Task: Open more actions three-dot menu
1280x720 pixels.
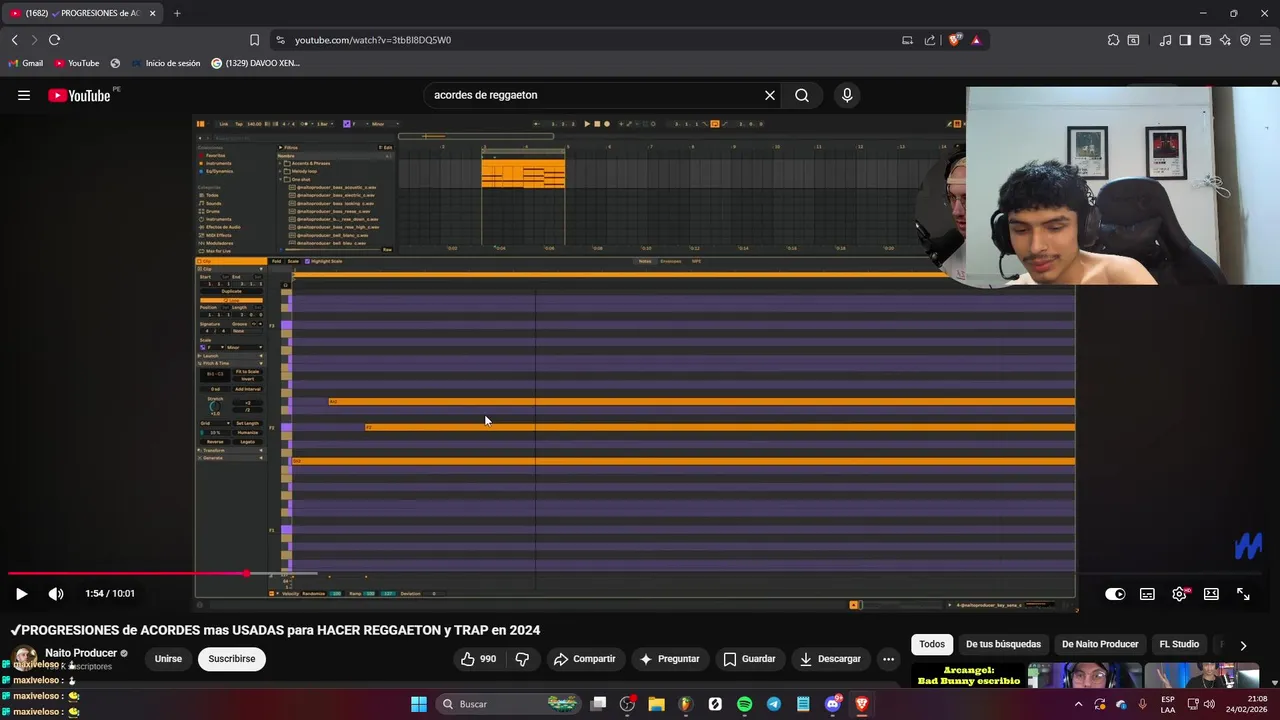Action: 888,659
